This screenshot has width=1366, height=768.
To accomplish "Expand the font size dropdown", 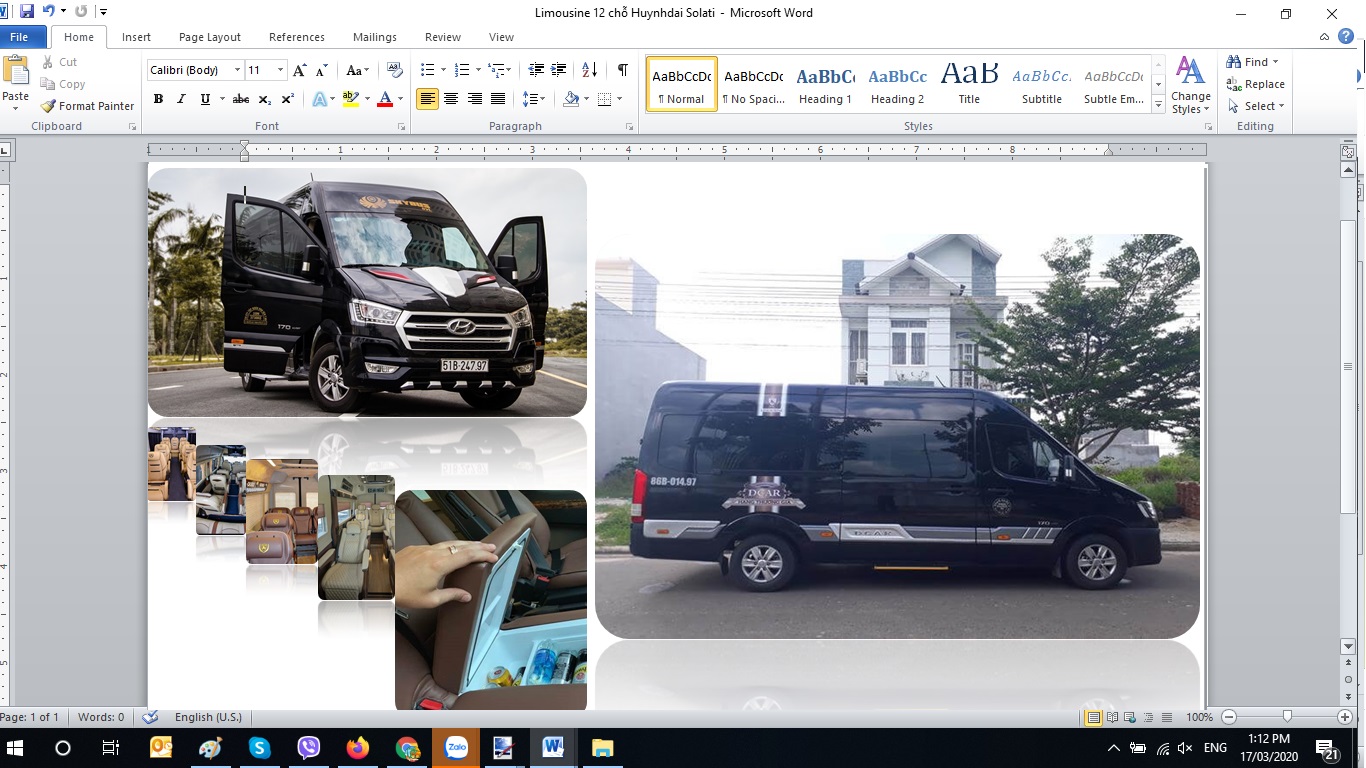I will pos(280,70).
